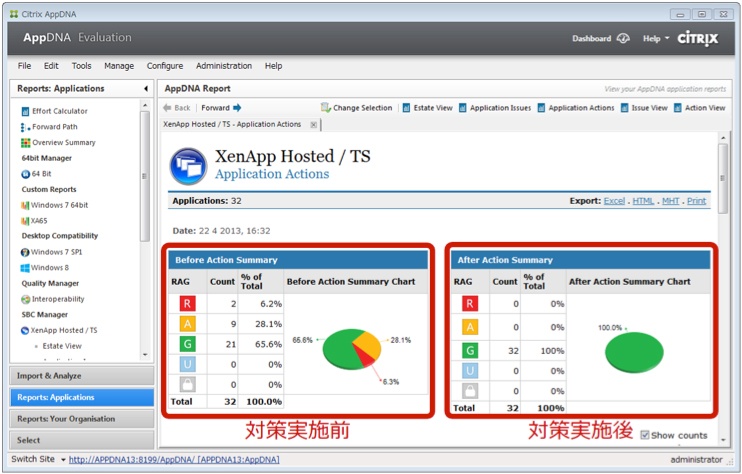Collapse the Reports: Applications side panel

pos(146,88)
